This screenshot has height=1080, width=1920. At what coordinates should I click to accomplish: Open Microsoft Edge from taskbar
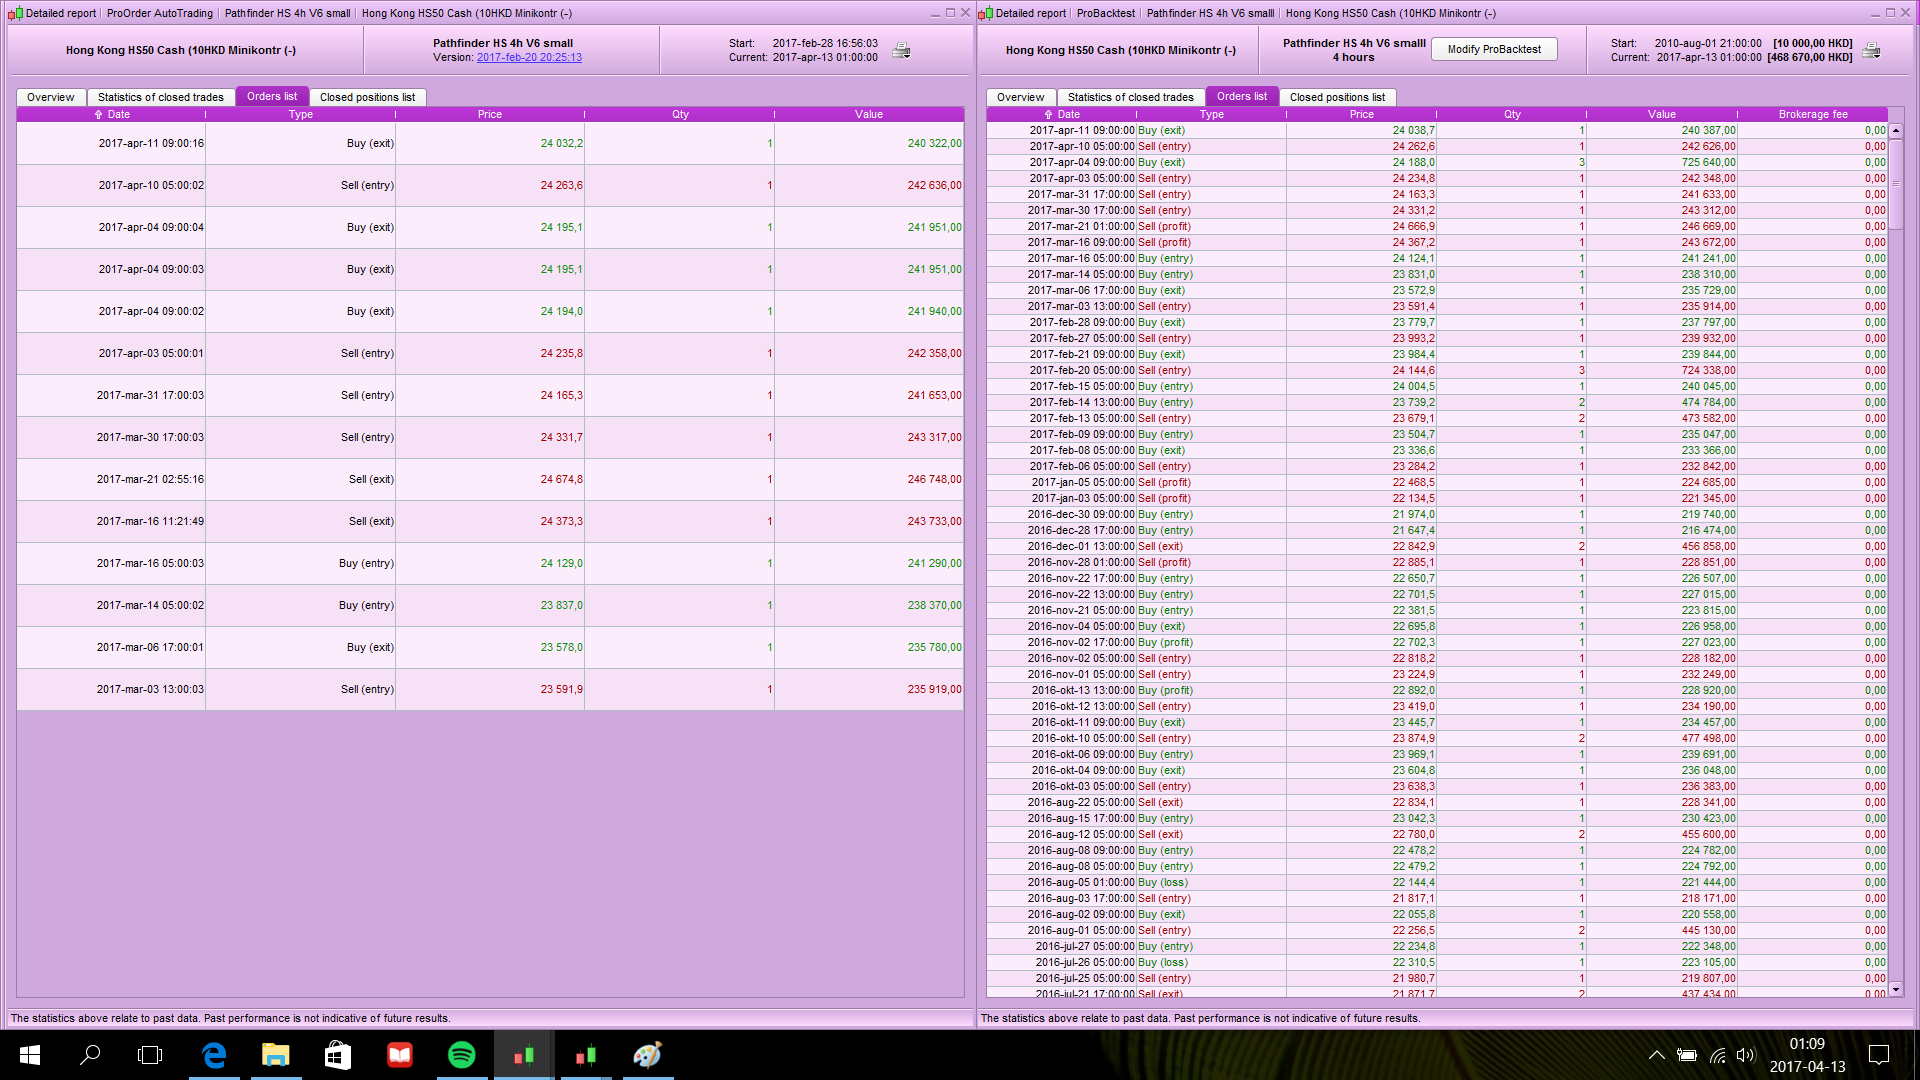[x=214, y=1055]
